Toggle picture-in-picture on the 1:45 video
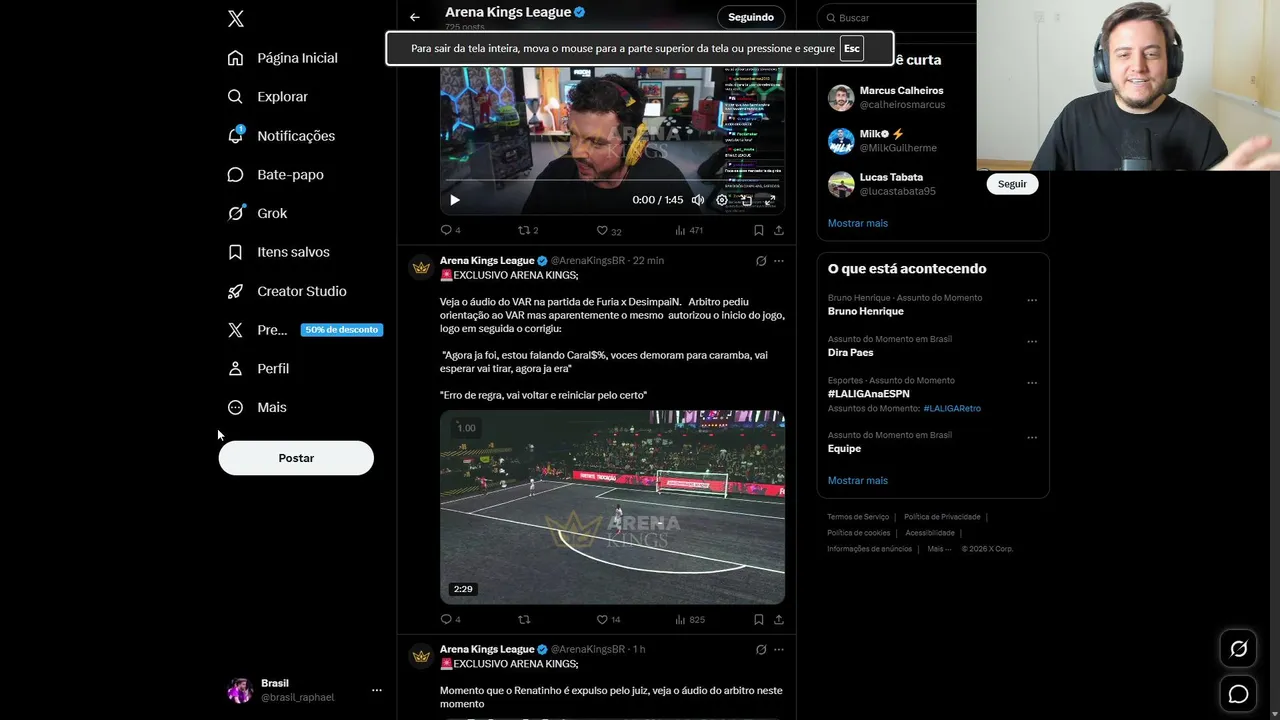Viewport: 1280px width, 720px height. click(746, 200)
